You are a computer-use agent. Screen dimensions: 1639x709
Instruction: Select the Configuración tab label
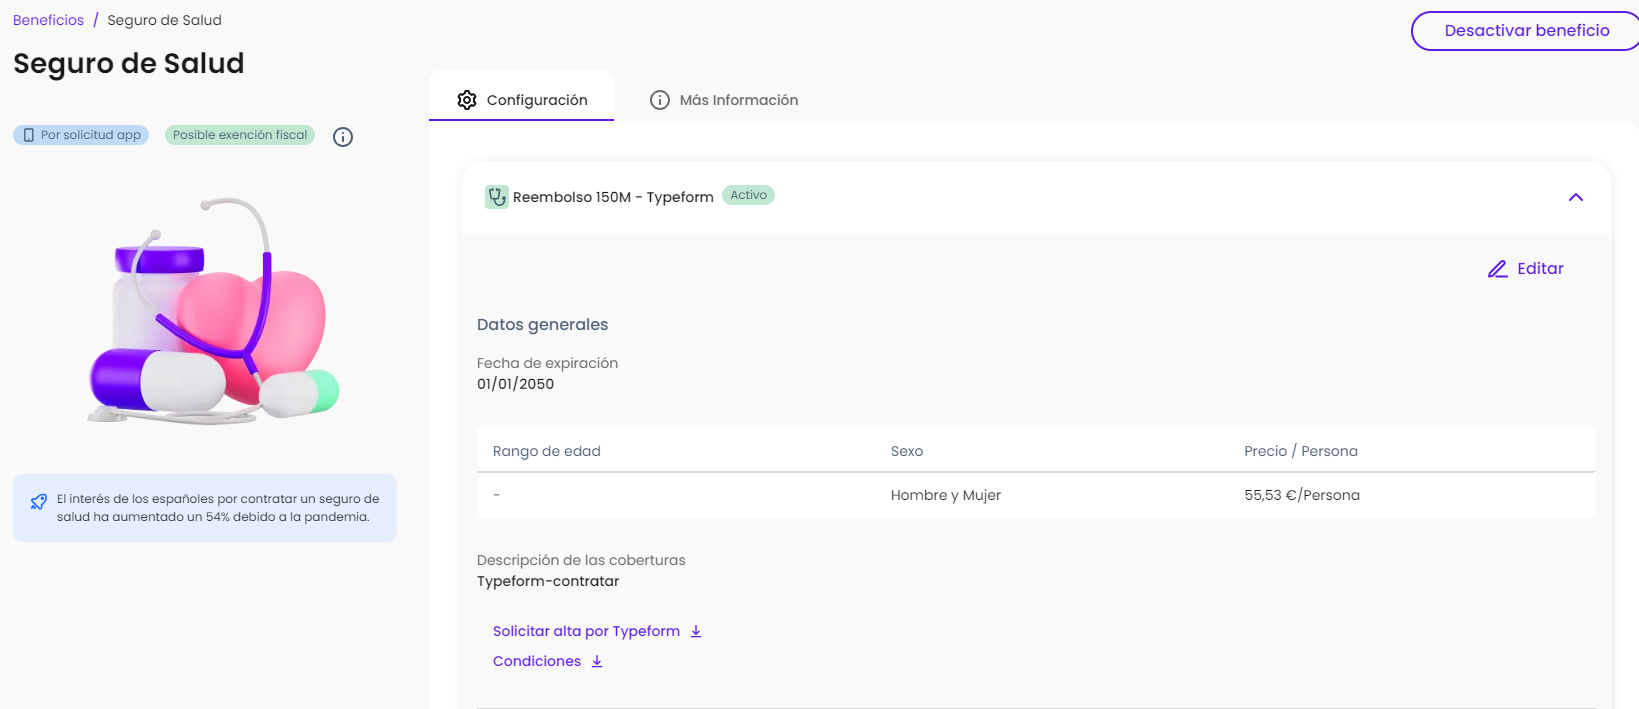(x=536, y=100)
